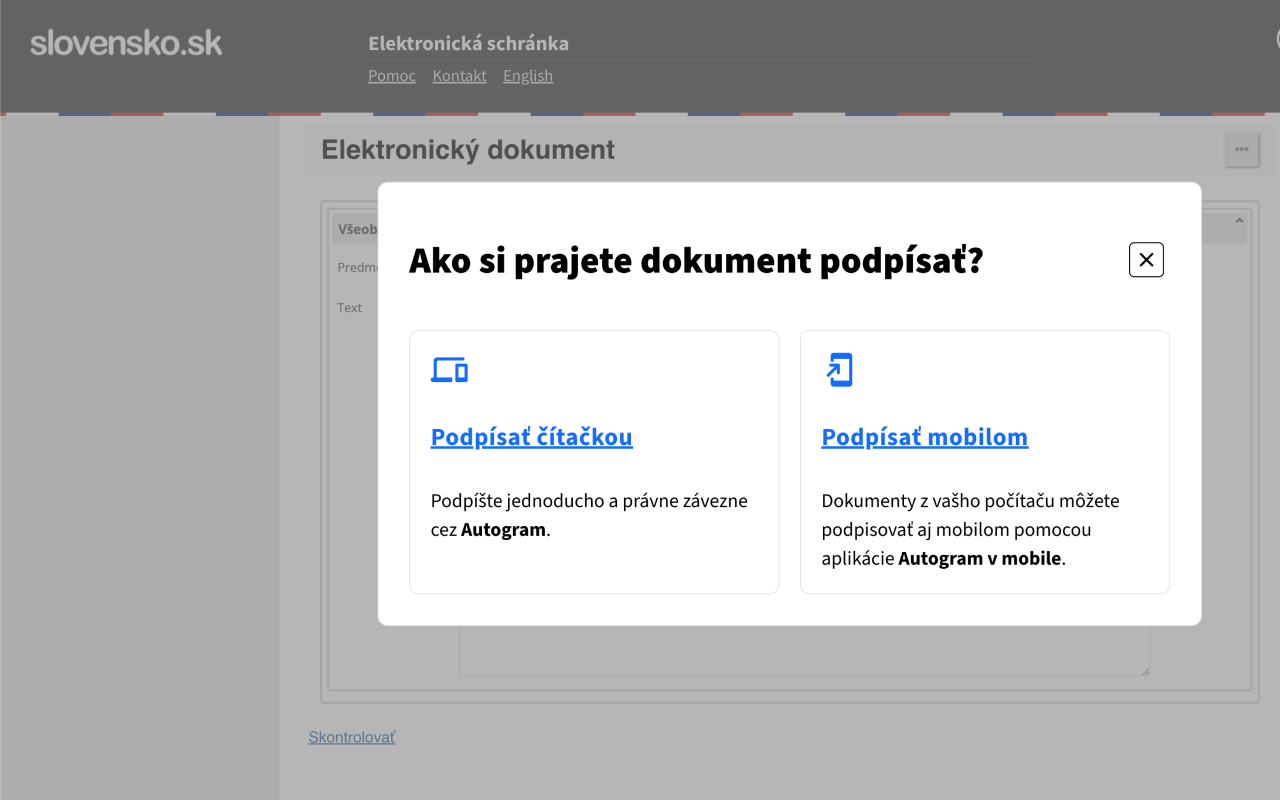The image size is (1280, 800).
Task: Close the document signing dialog
Action: (x=1146, y=259)
